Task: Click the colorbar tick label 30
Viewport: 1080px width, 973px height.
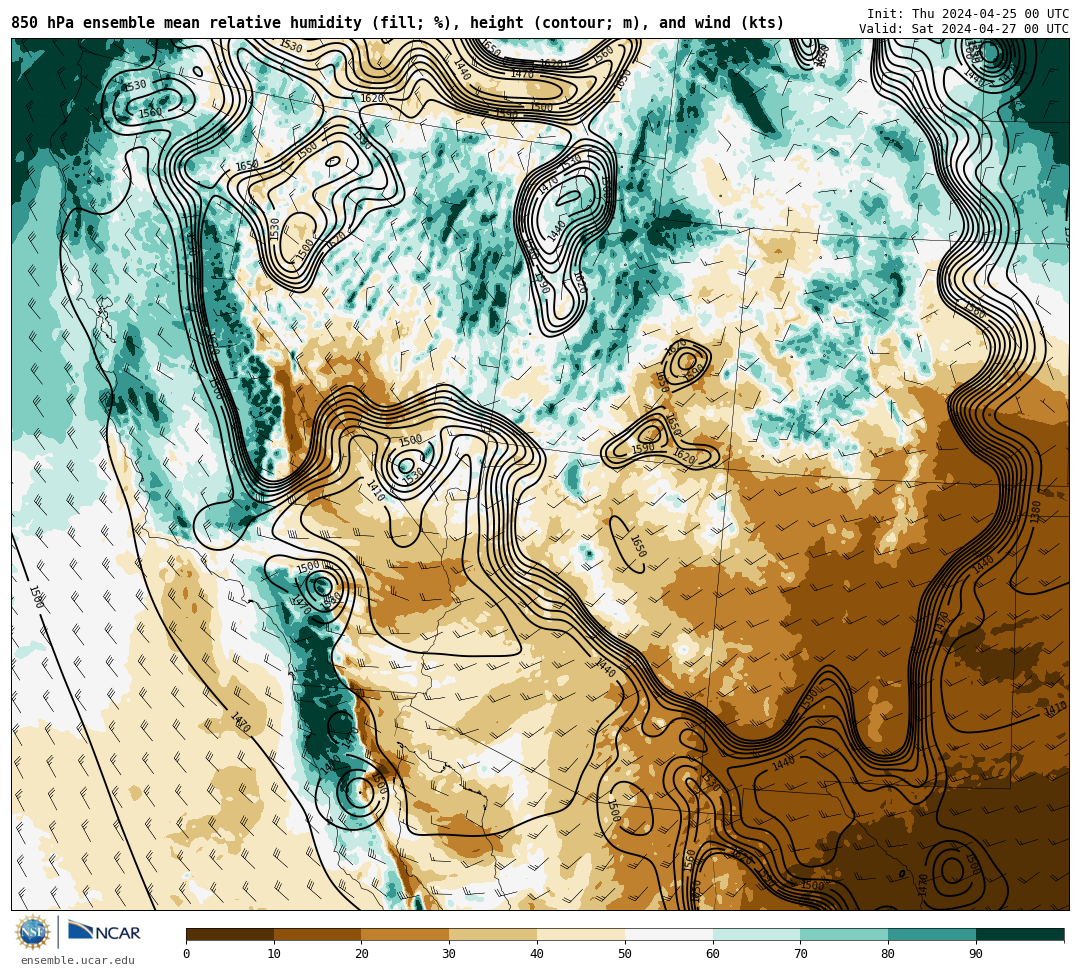Action: tap(450, 954)
